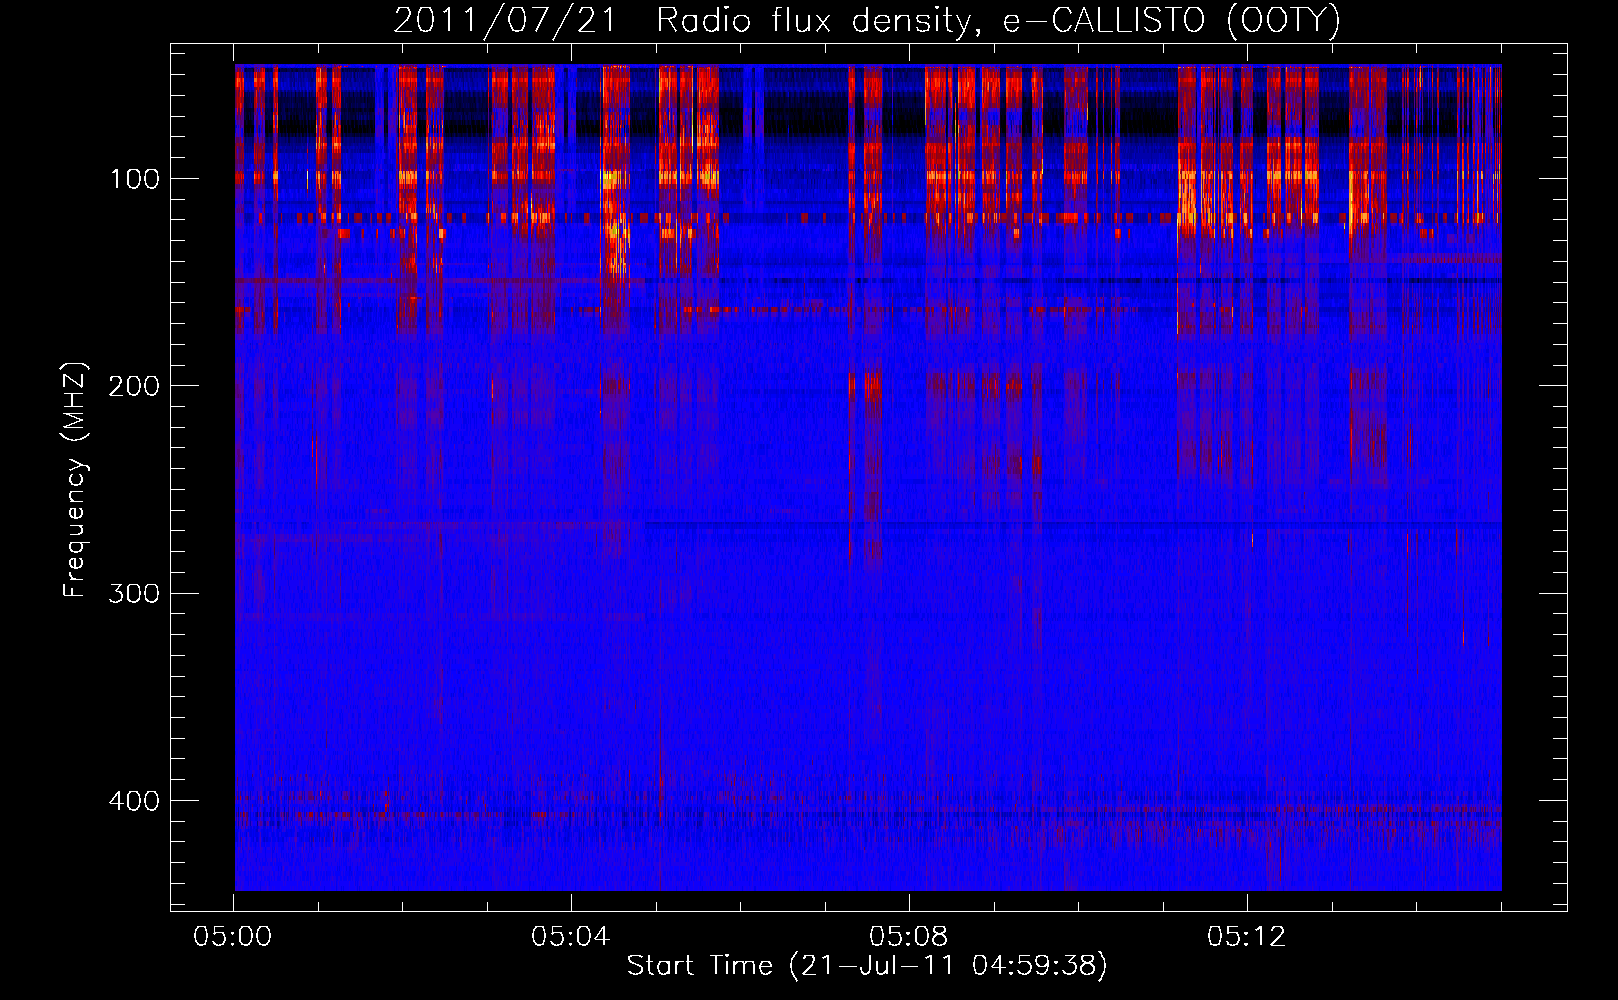Viewport: 1618px width, 1000px height.
Task: Click the 300 frequency tick label
Action: coord(134,593)
